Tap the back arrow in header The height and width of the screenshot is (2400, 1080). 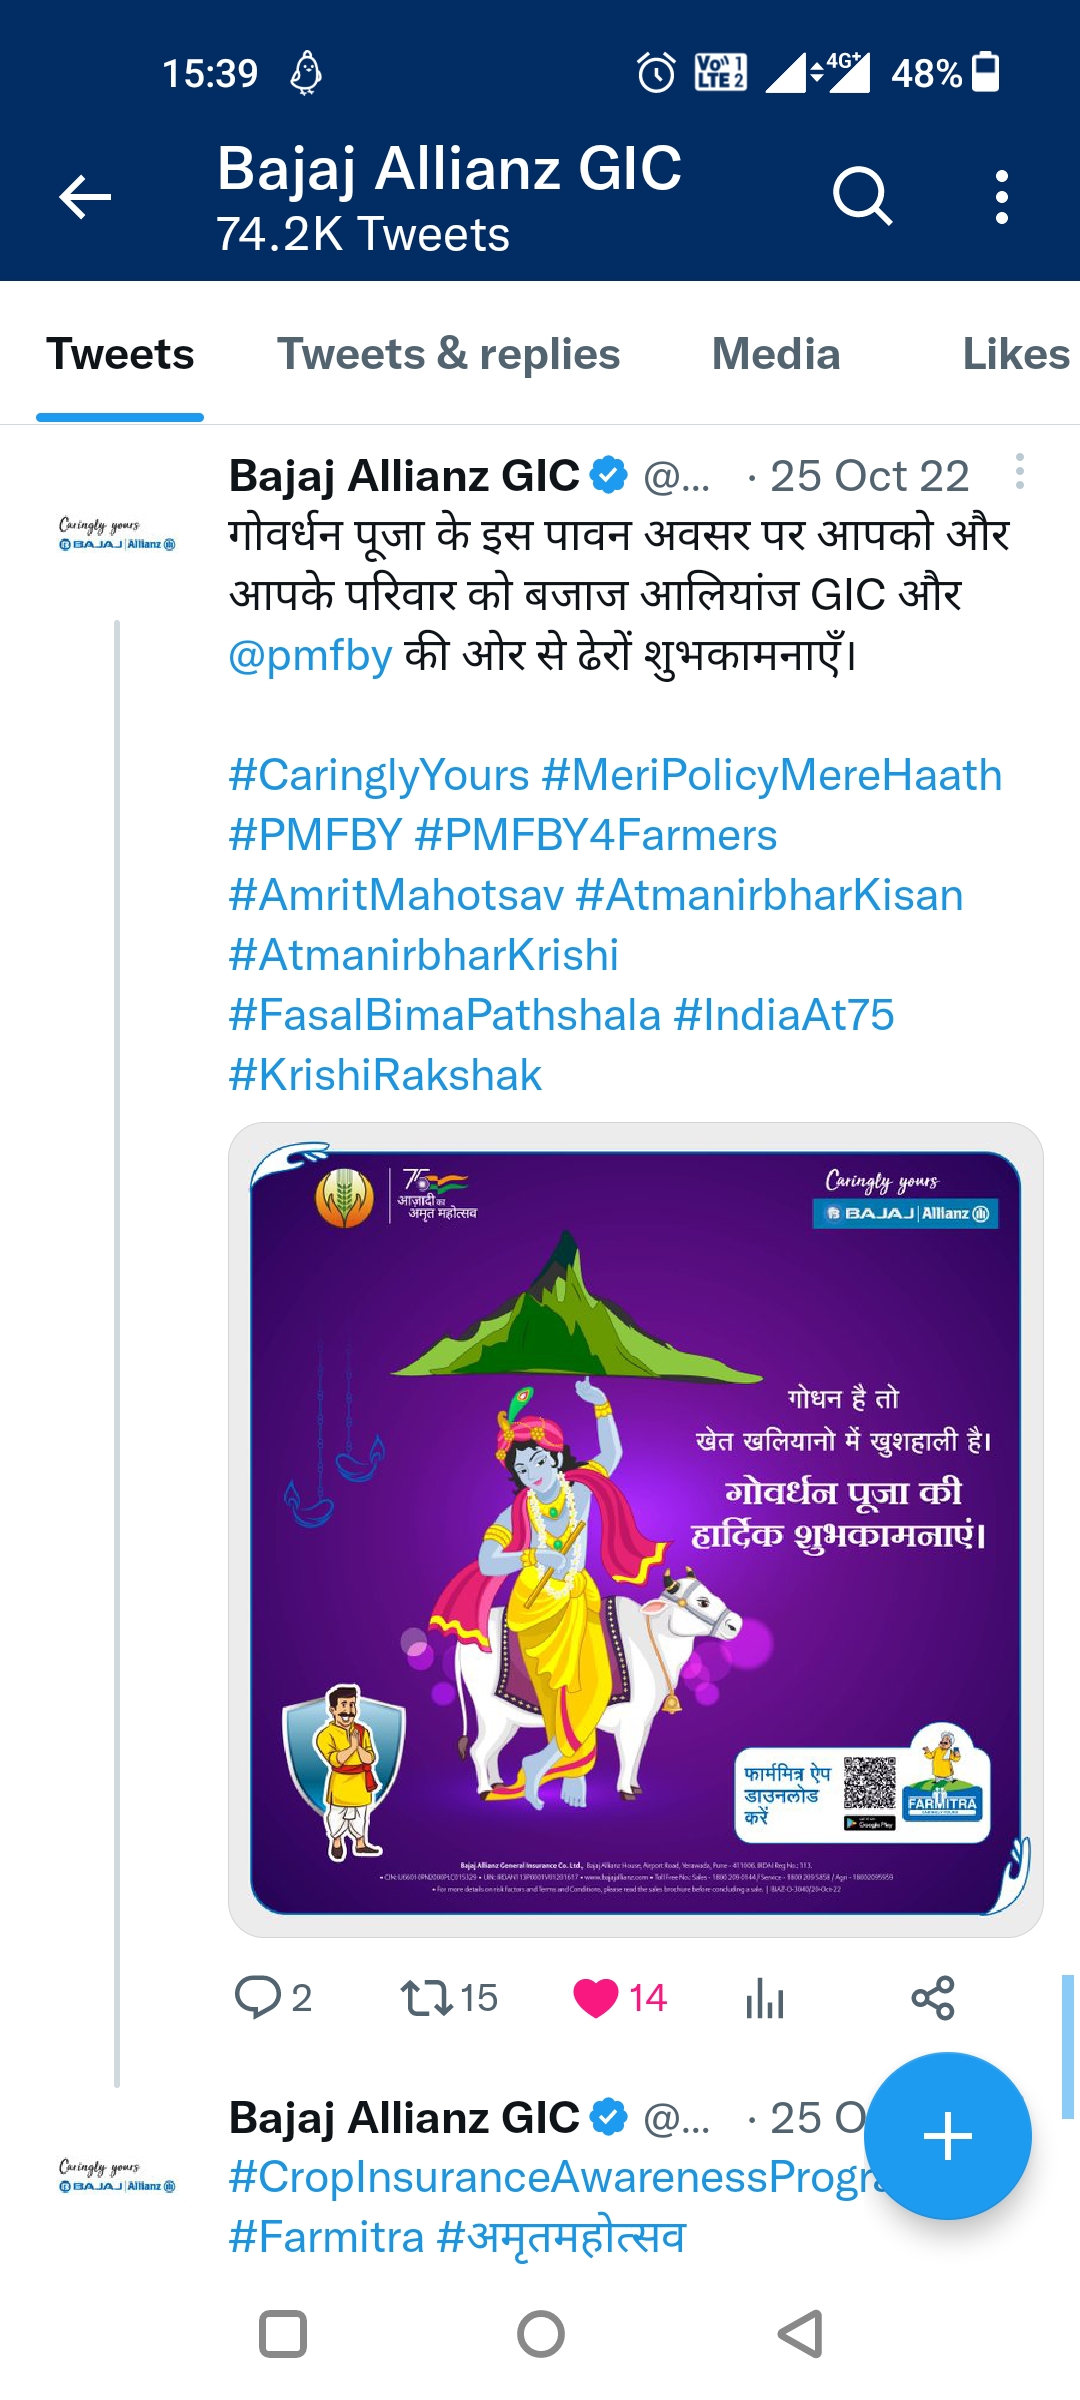pos(86,196)
